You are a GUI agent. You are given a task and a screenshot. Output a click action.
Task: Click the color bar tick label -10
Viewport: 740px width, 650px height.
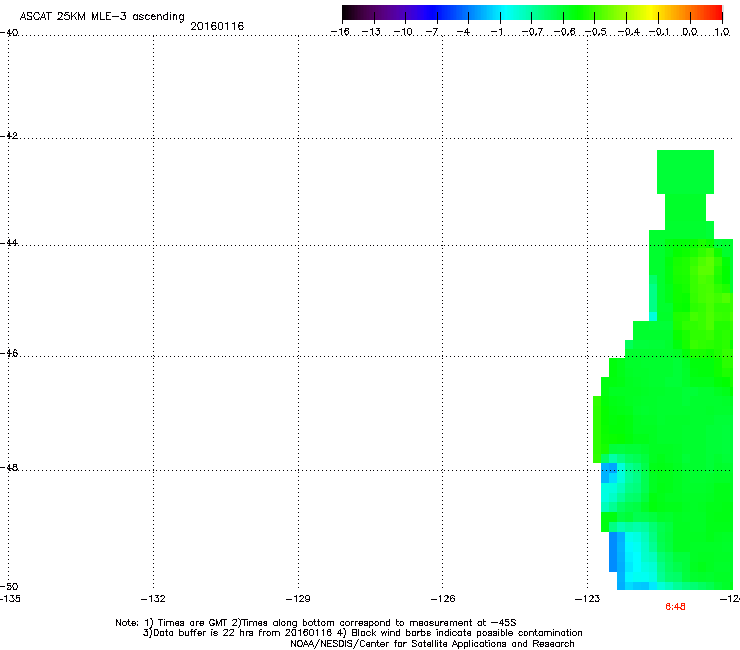403,32
